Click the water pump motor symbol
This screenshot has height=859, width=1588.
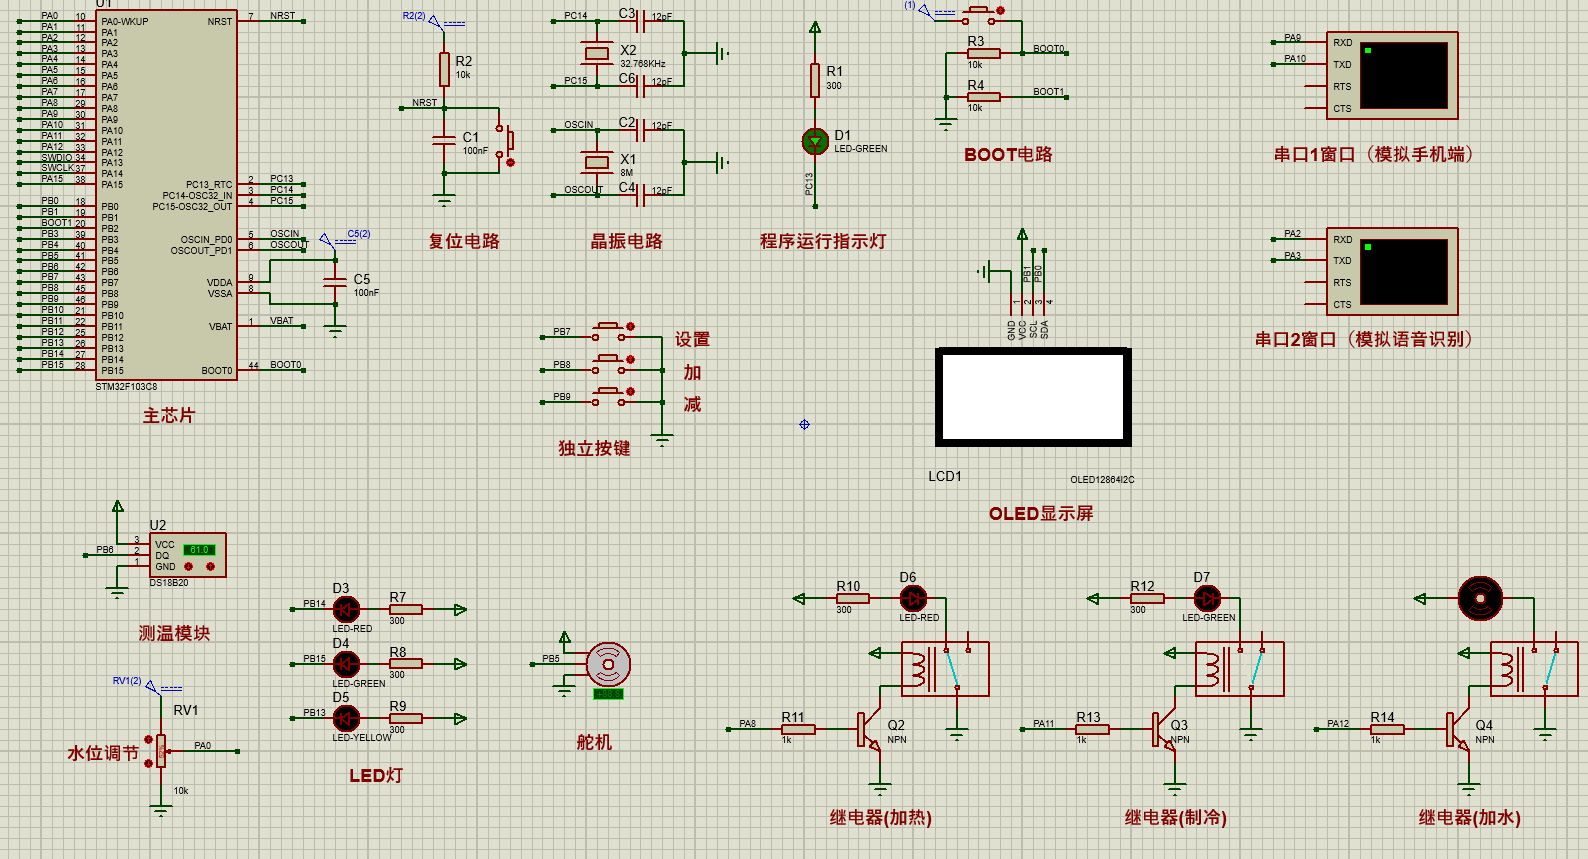1480,599
